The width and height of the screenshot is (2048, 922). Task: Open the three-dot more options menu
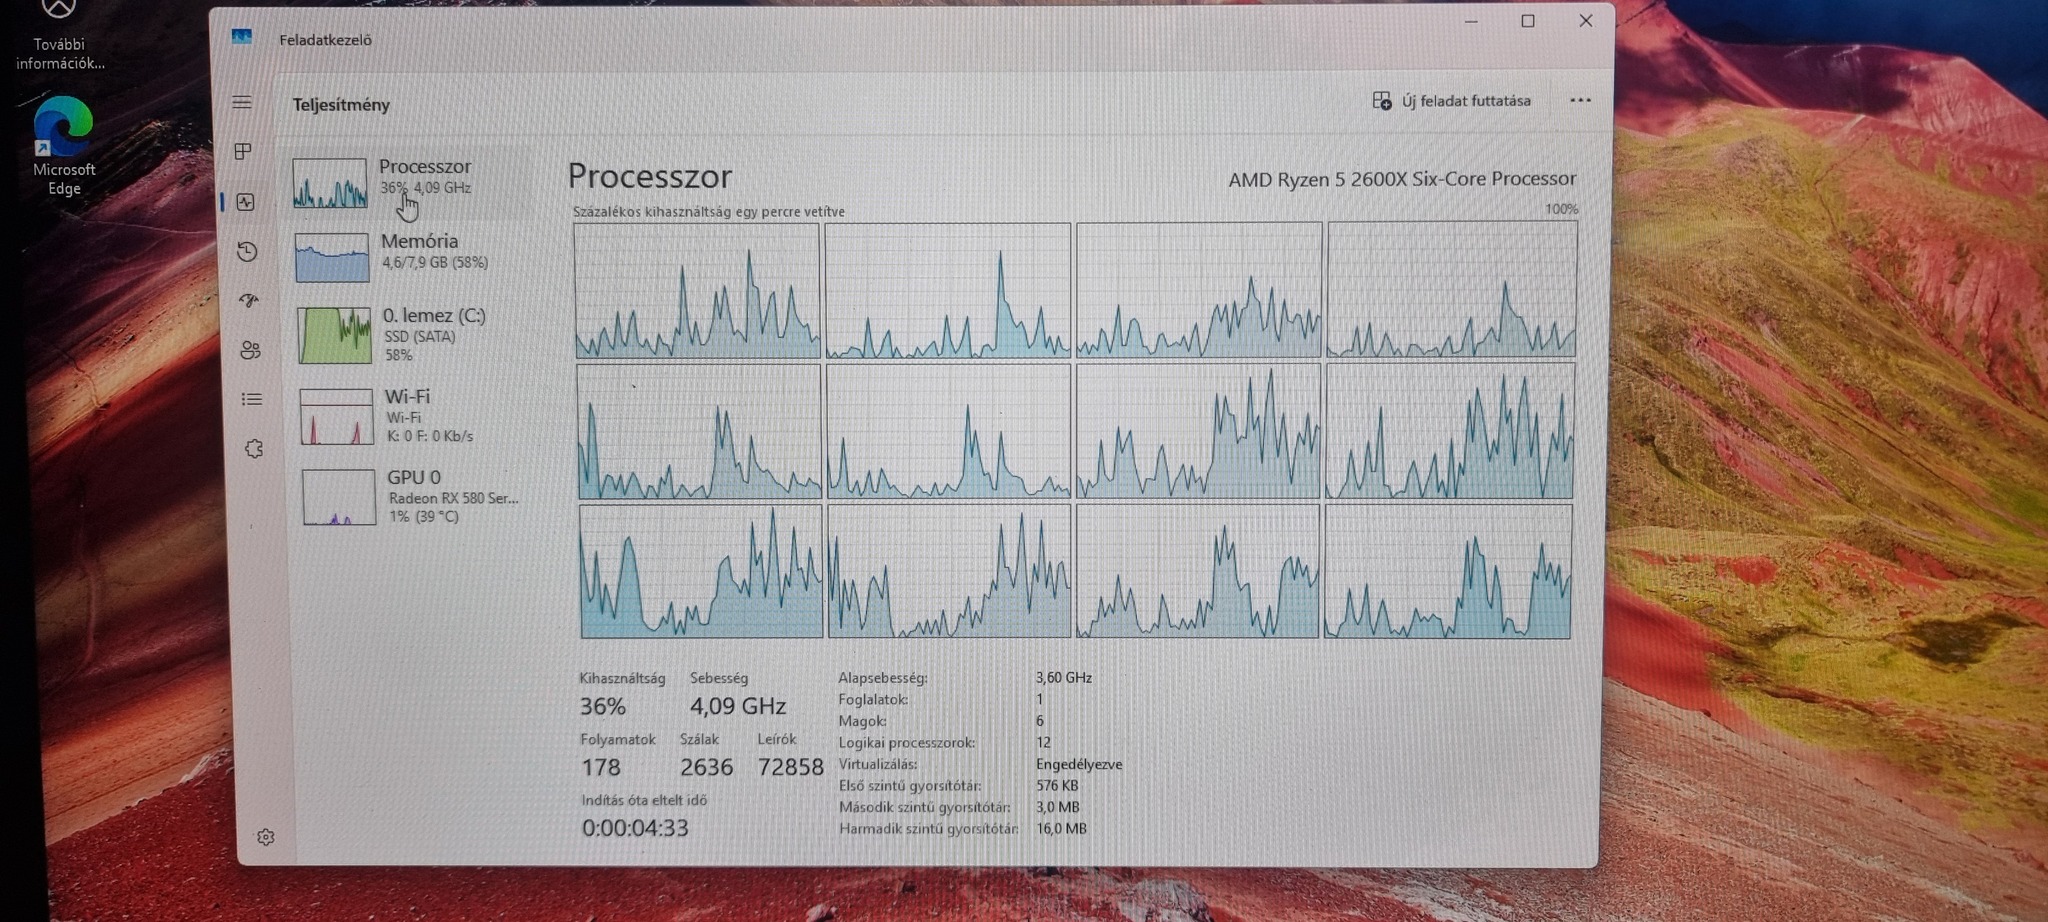pyautogui.click(x=1580, y=100)
